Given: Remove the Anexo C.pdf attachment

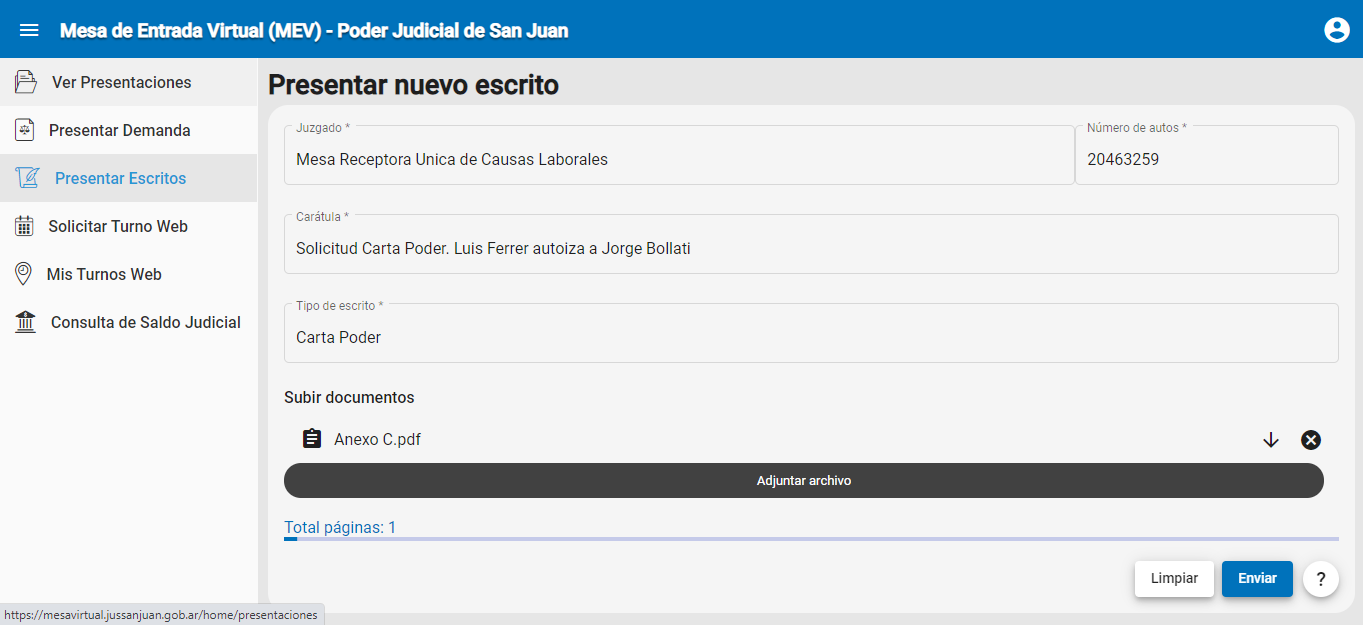Looking at the screenshot, I should click(1310, 440).
